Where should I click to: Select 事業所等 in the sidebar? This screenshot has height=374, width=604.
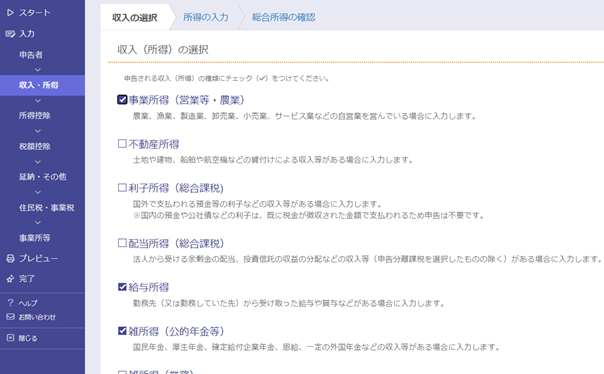(35, 238)
